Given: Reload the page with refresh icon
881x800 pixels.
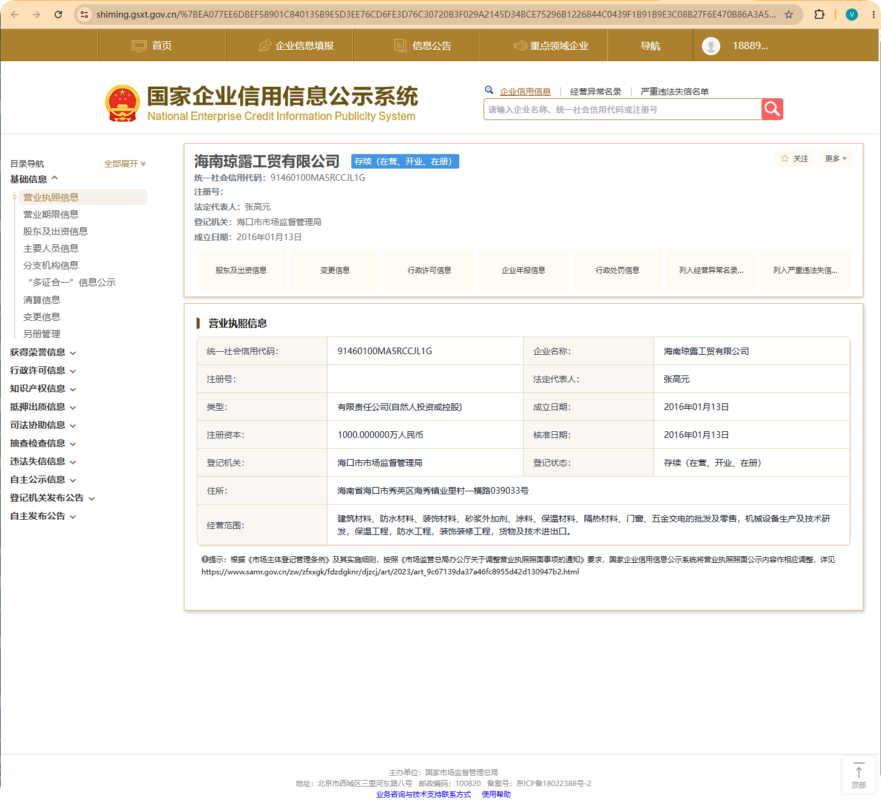Looking at the screenshot, I should click(58, 15).
